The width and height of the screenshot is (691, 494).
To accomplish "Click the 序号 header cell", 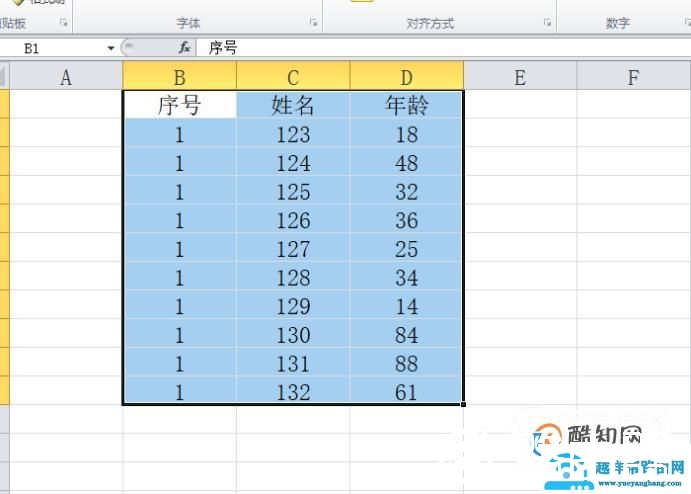I will point(179,105).
